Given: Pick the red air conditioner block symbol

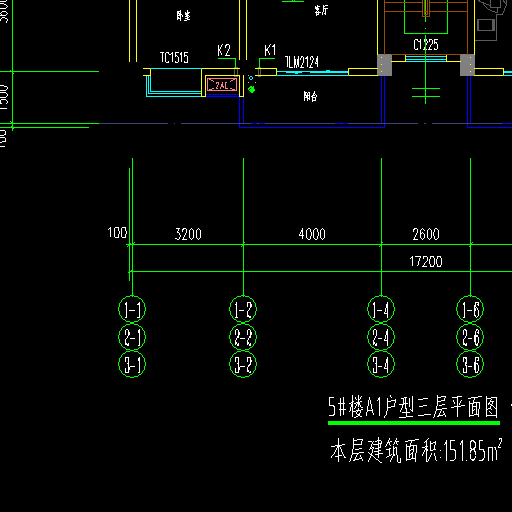Looking at the screenshot, I should 222,84.
